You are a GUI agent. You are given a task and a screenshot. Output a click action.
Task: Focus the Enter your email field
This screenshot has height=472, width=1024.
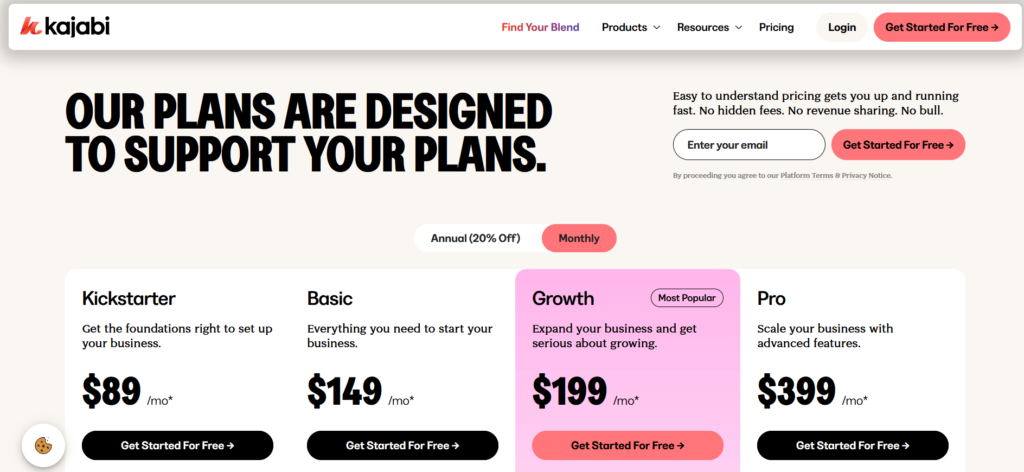click(x=748, y=145)
